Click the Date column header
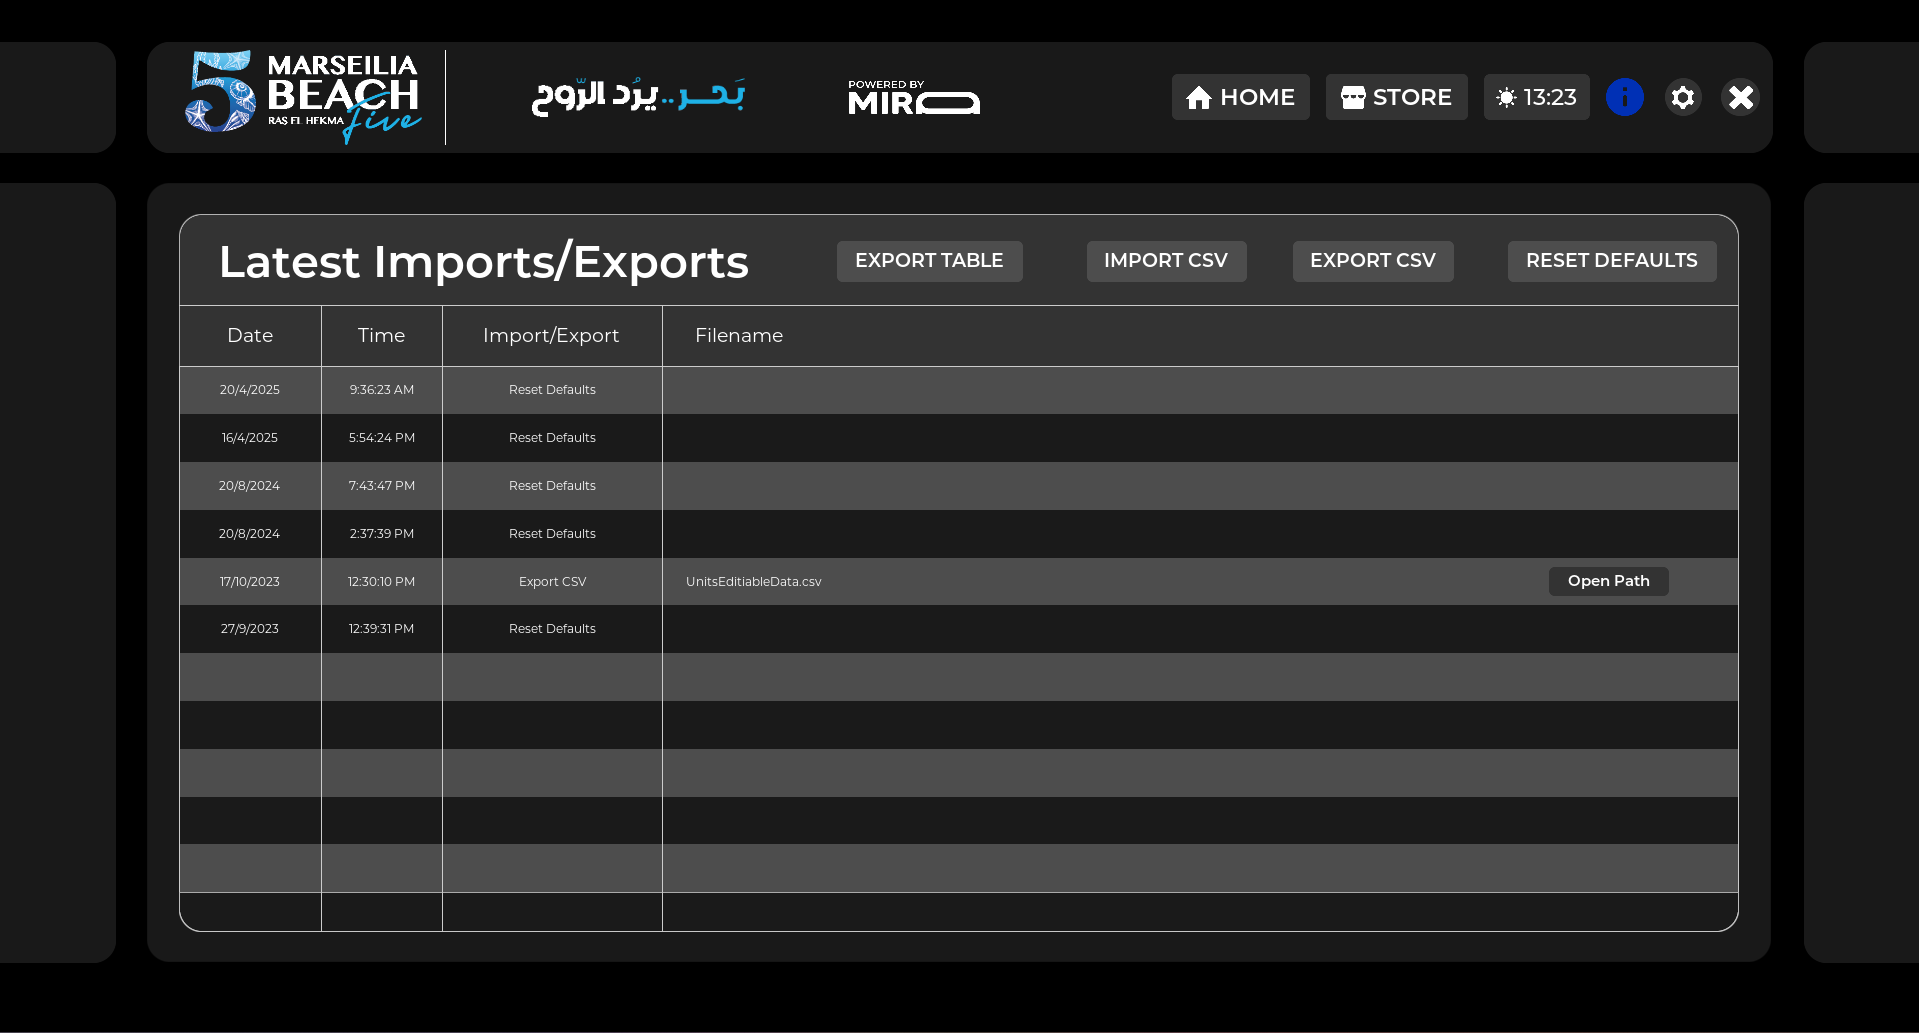This screenshot has height=1033, width=1919. tap(250, 336)
